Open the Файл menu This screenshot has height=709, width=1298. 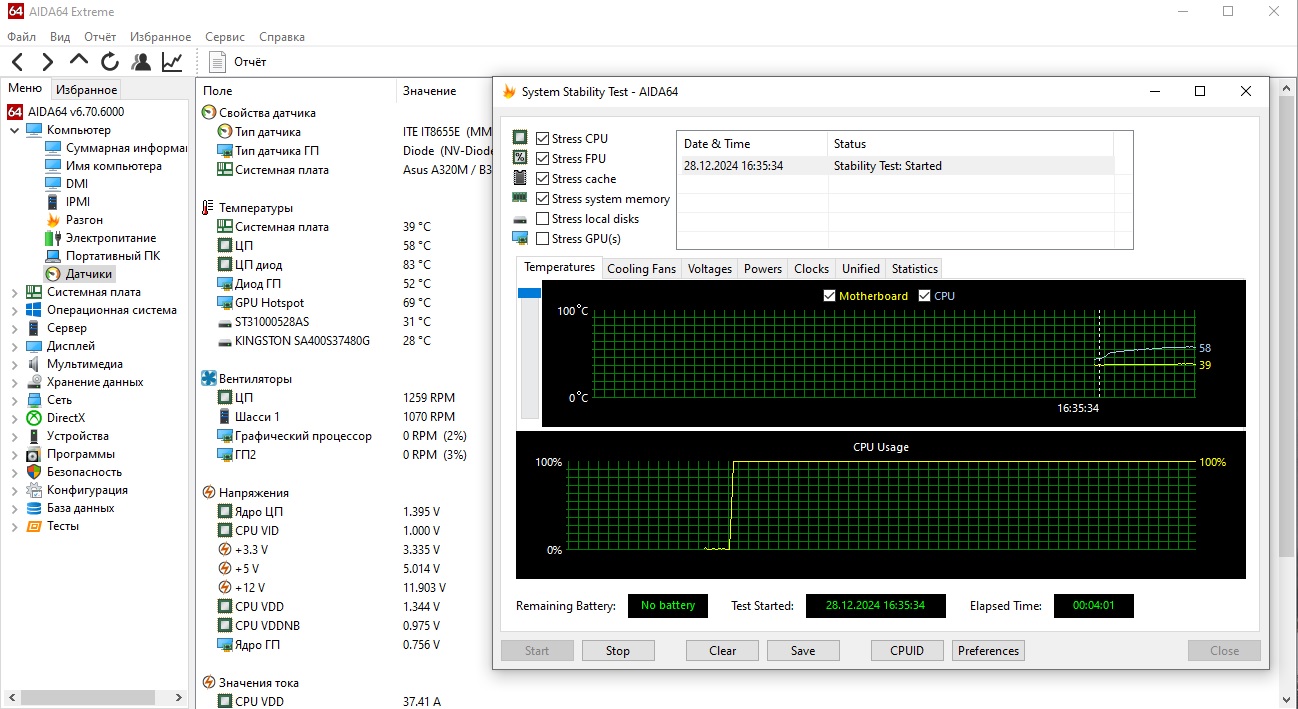pos(21,37)
